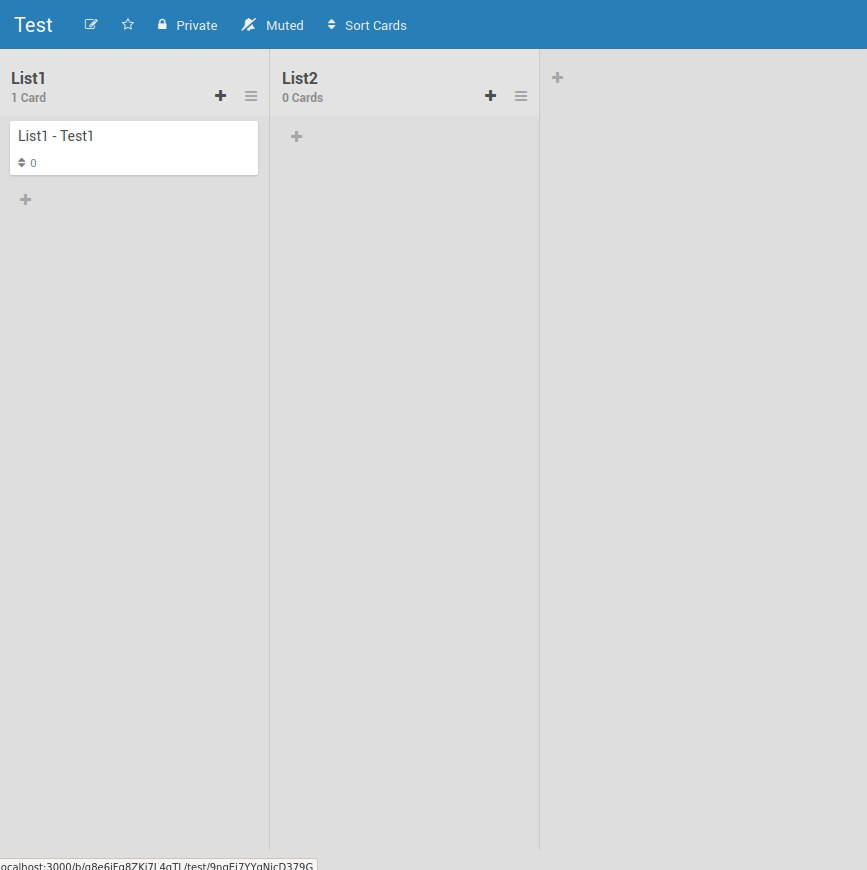Click the plus icon inside List2 body
Viewport: 867px width, 870px height.
tap(296, 136)
